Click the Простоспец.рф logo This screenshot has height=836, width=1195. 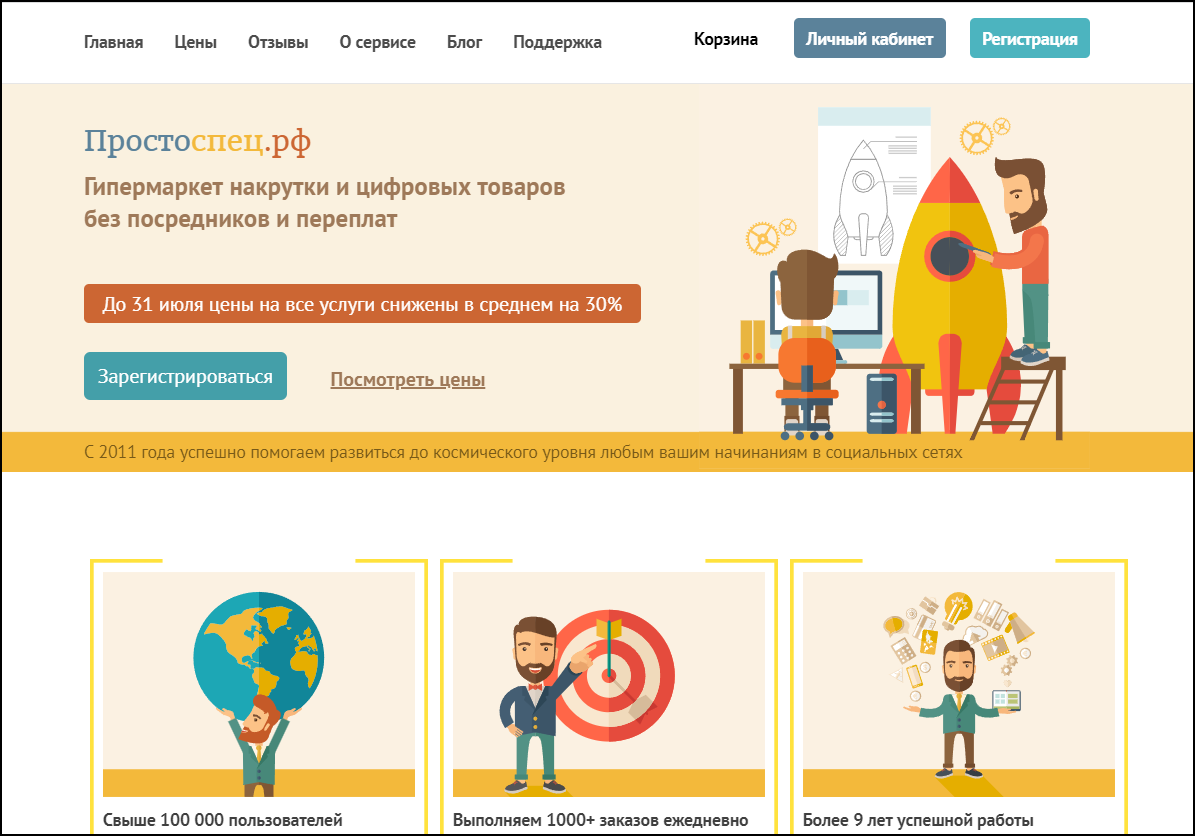coord(197,141)
